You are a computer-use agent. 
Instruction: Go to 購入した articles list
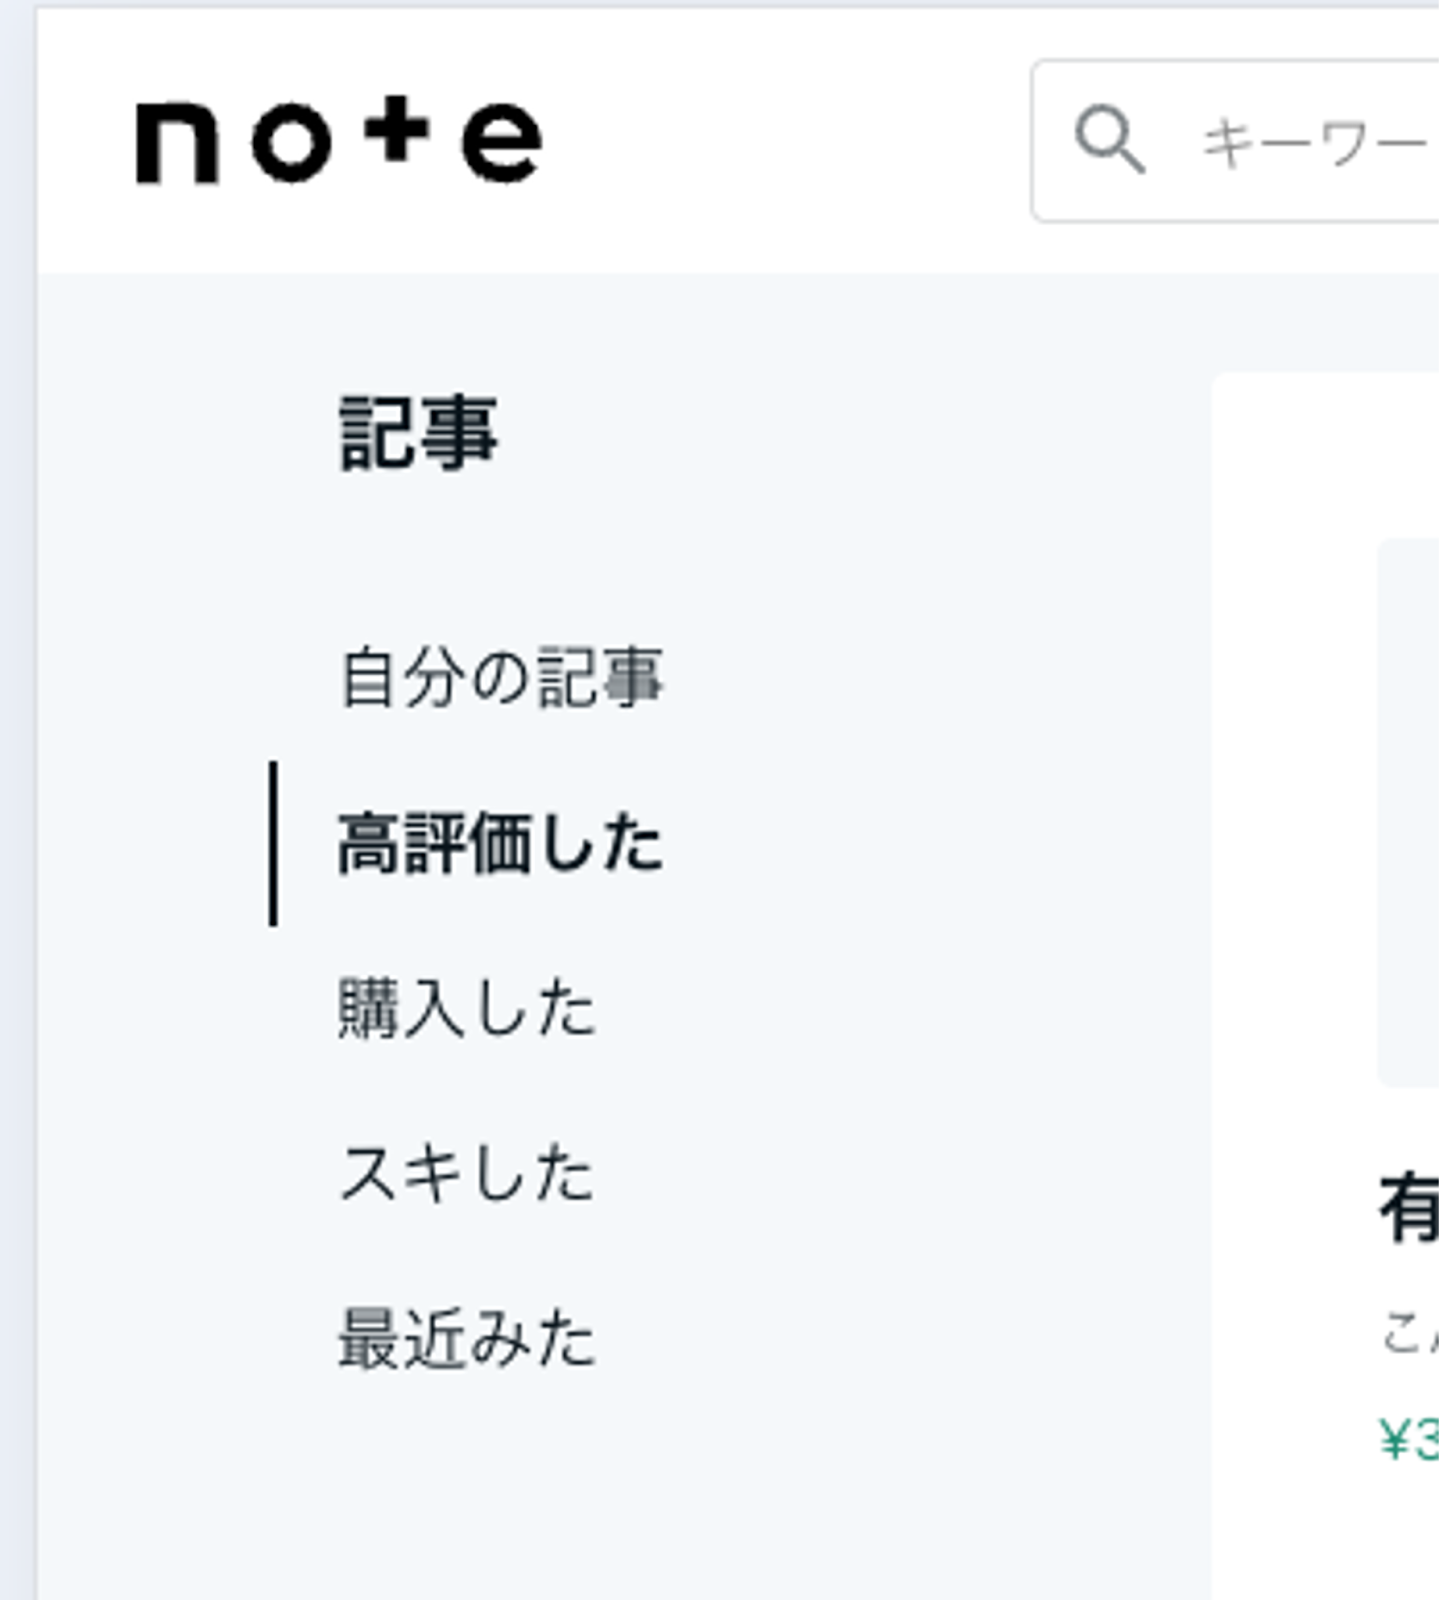pyautogui.click(x=467, y=1008)
